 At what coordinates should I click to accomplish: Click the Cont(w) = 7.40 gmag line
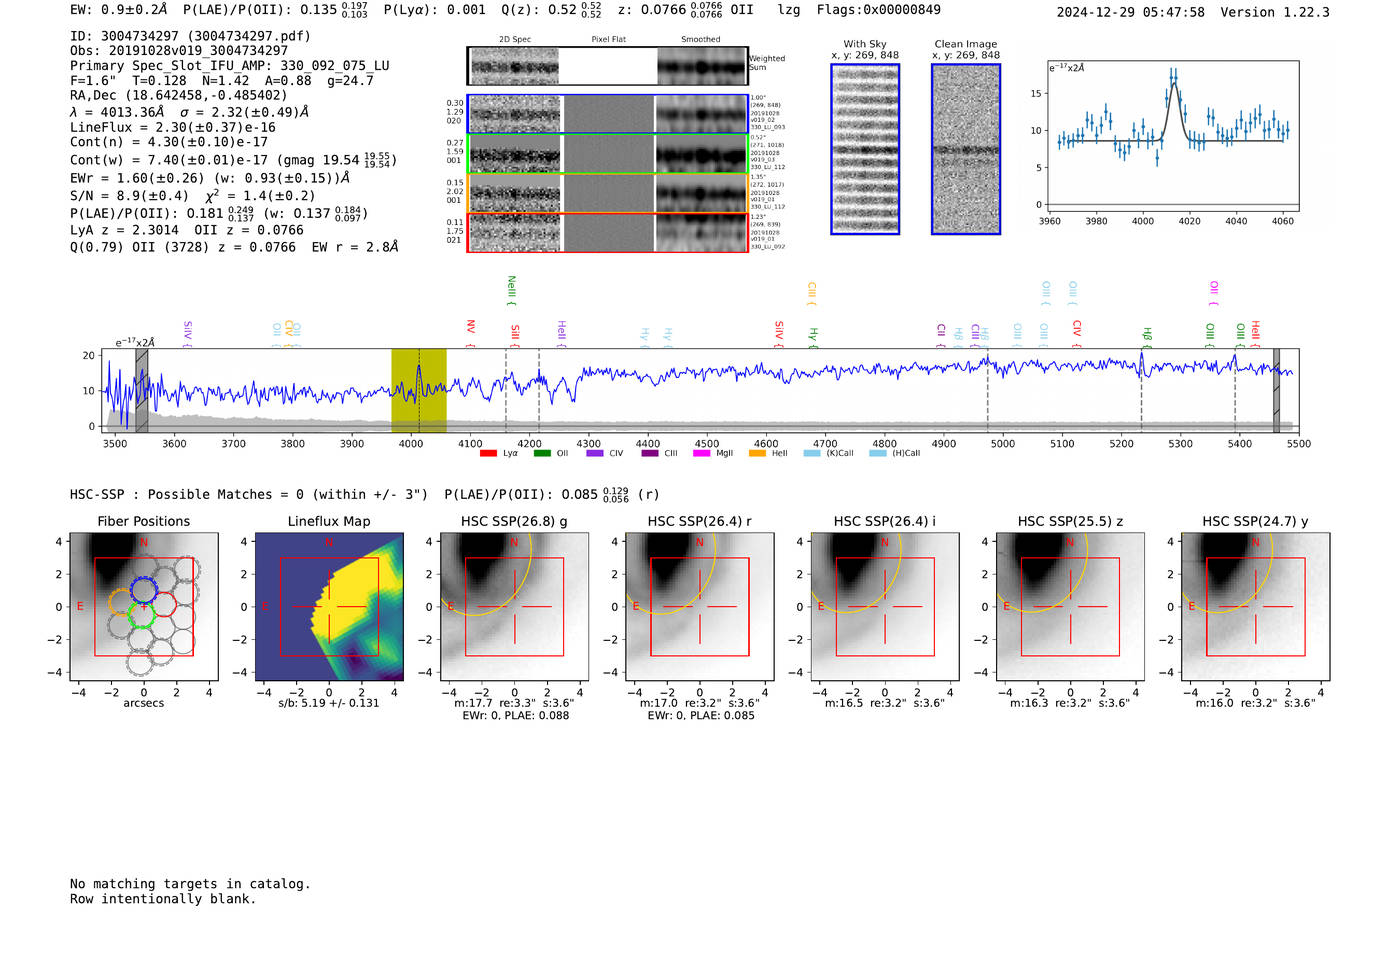[x=233, y=160]
